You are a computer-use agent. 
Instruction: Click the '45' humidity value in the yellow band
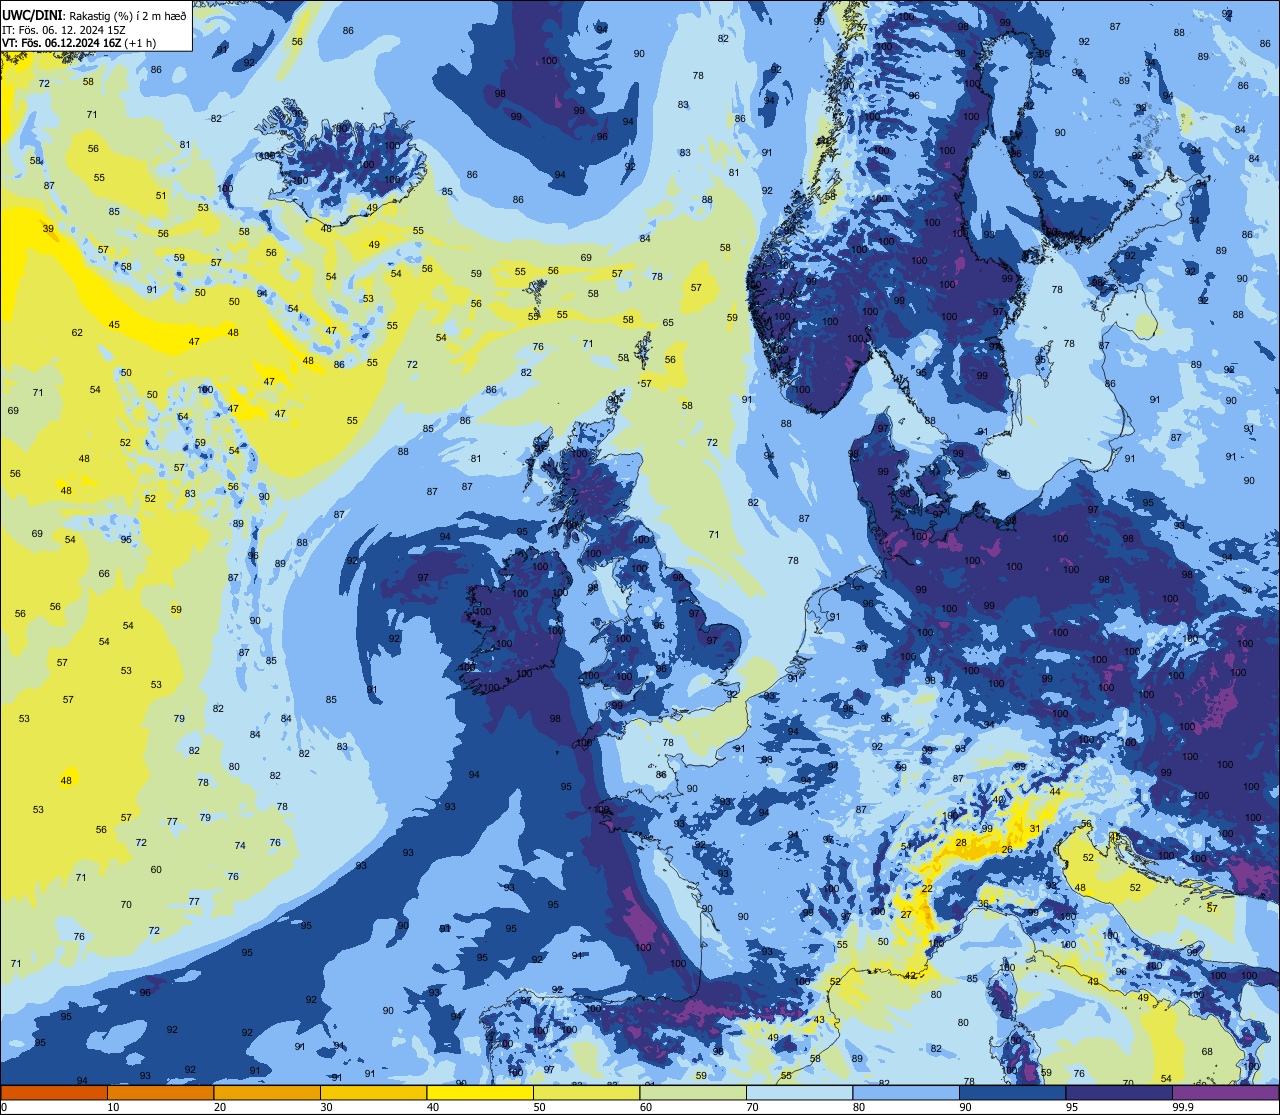[x=114, y=324]
